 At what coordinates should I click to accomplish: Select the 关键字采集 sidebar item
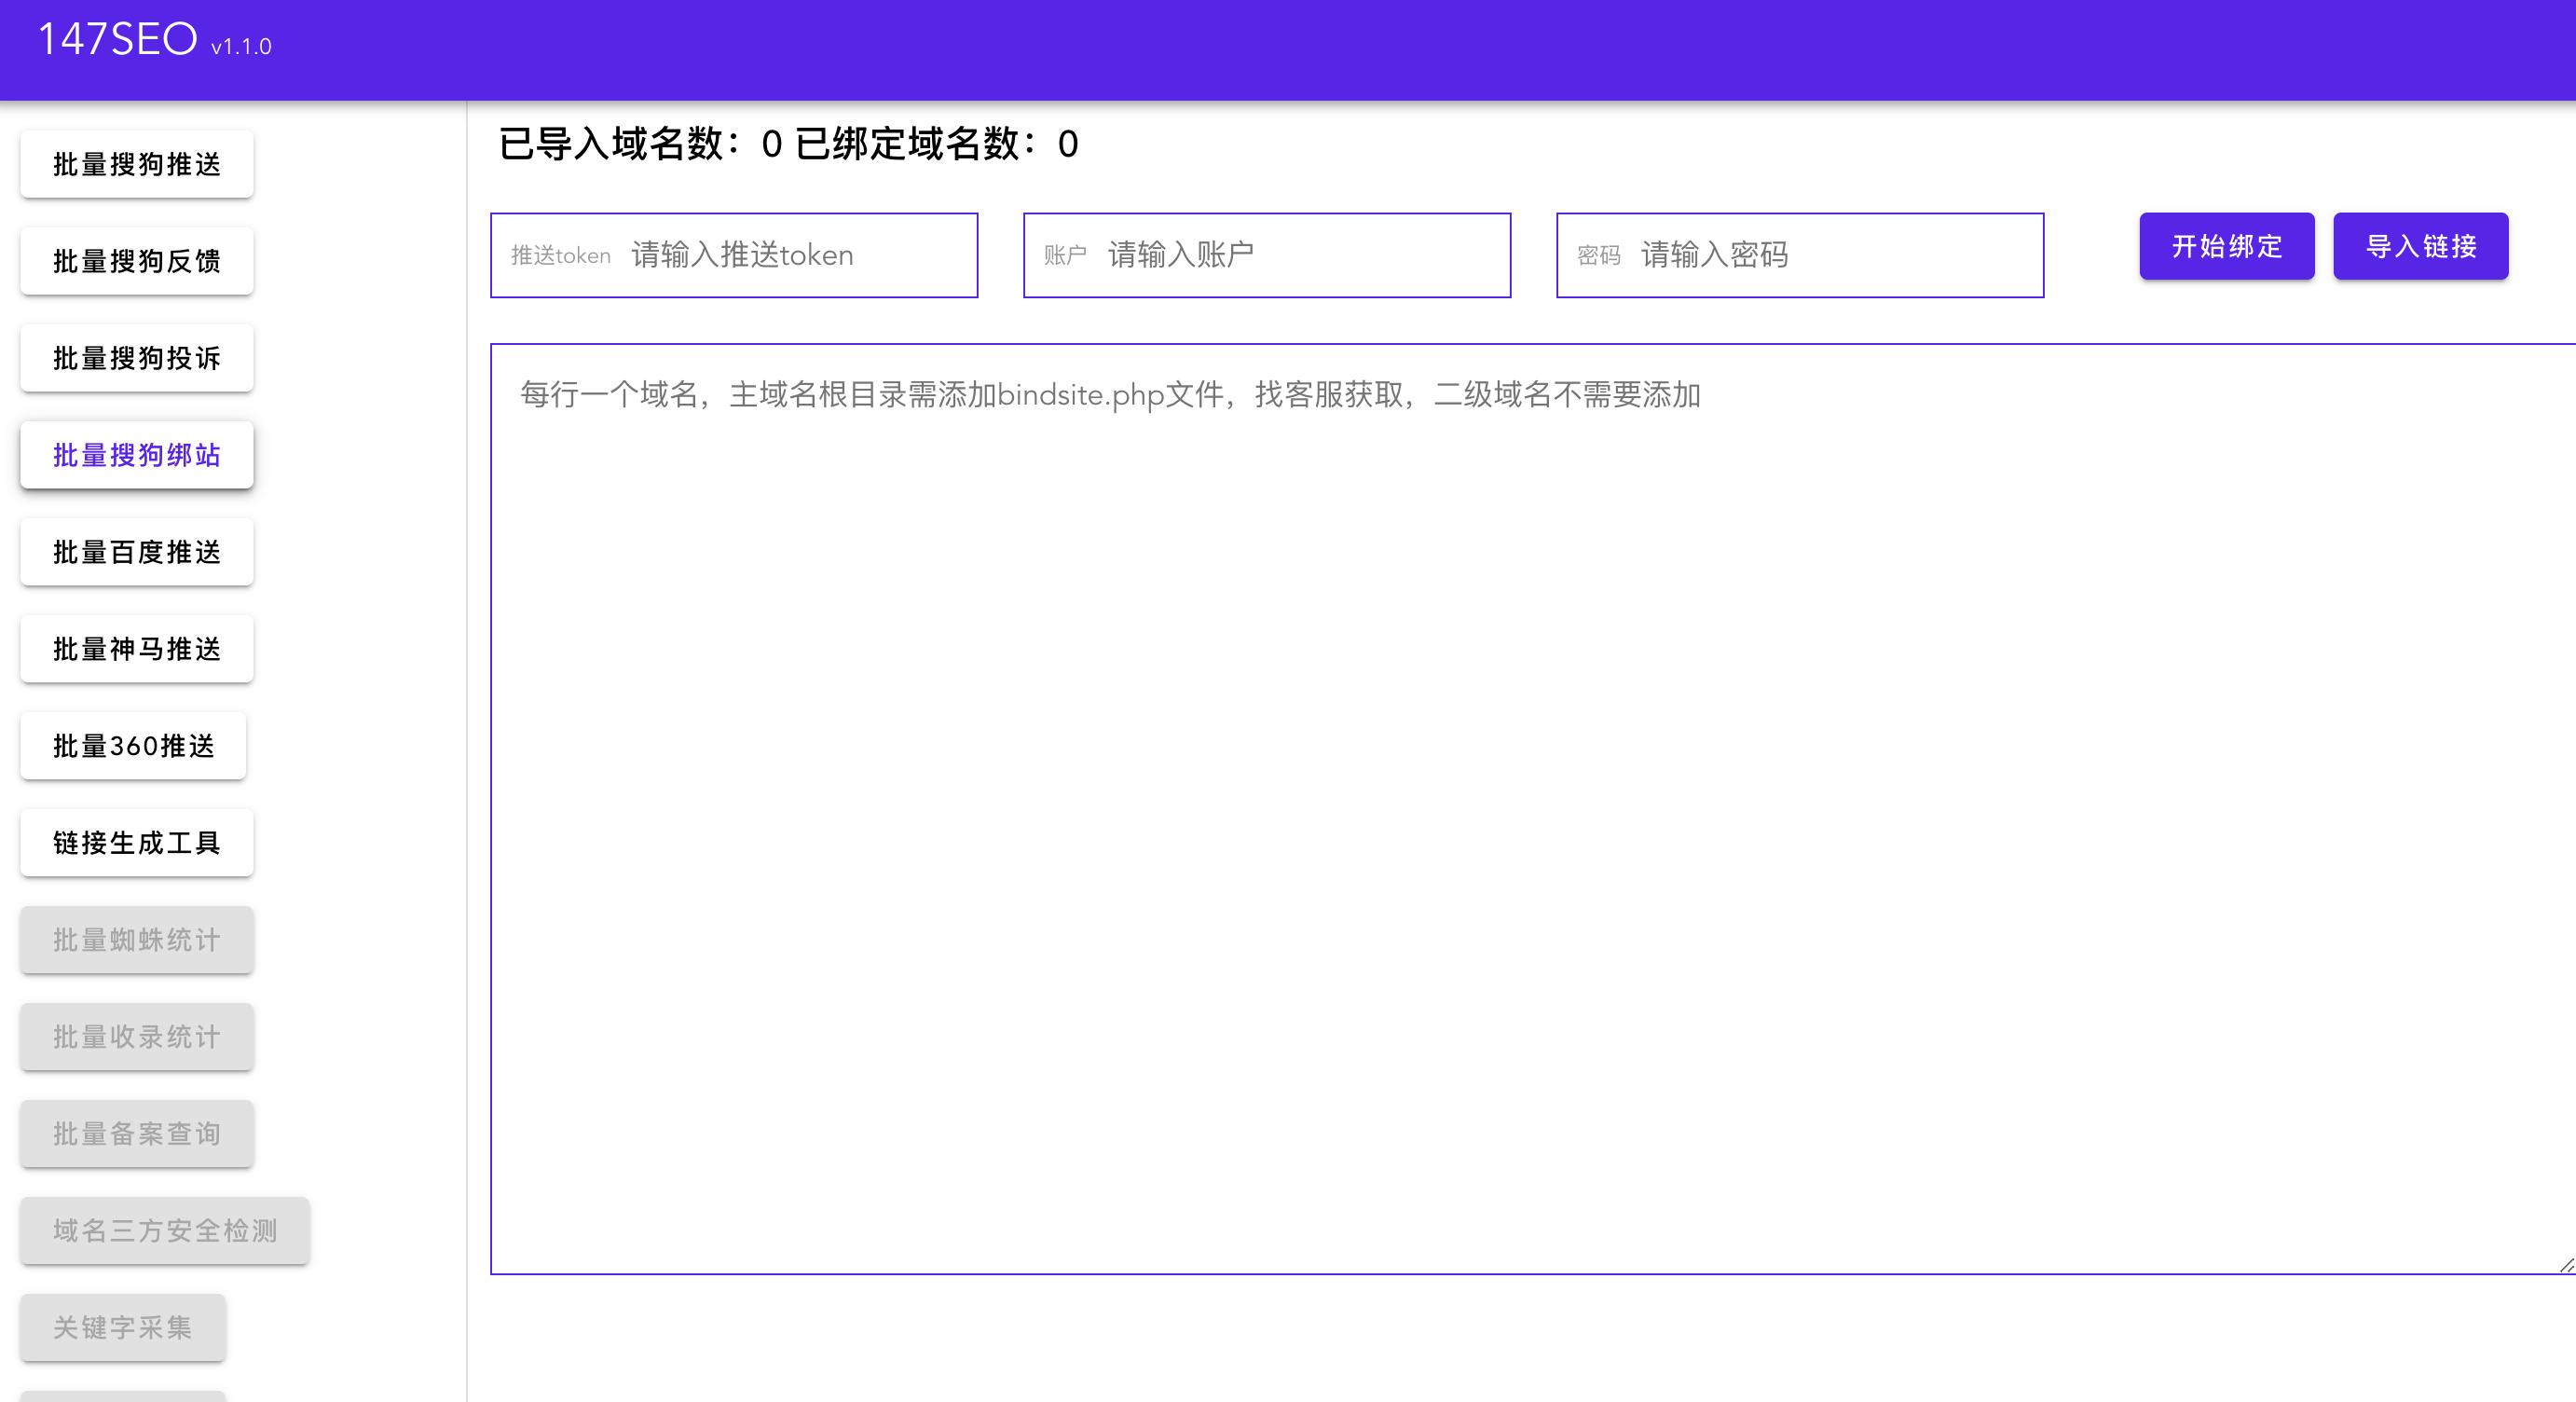coord(122,1328)
